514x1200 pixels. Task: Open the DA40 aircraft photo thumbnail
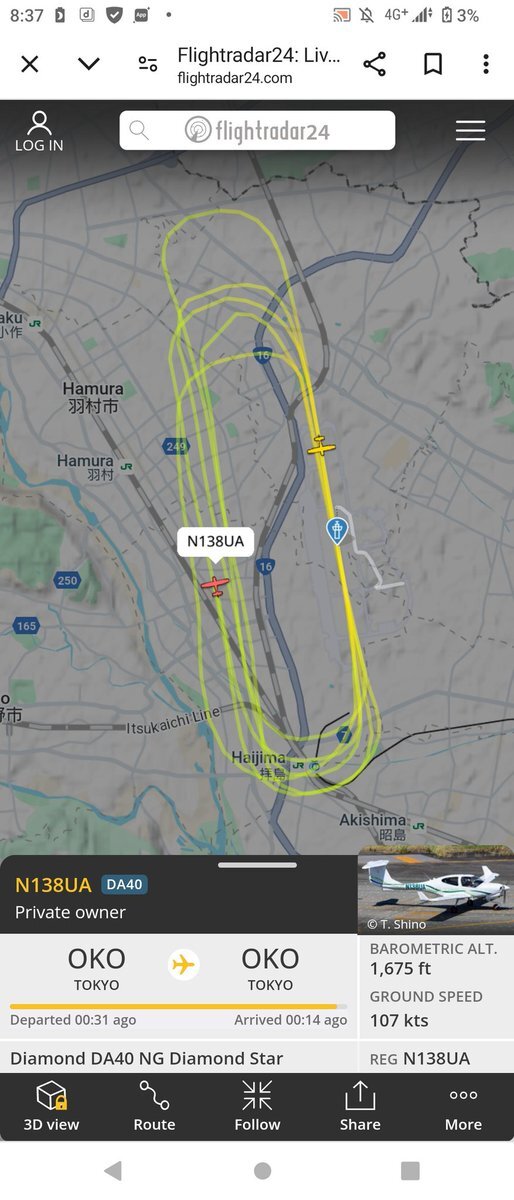point(436,889)
